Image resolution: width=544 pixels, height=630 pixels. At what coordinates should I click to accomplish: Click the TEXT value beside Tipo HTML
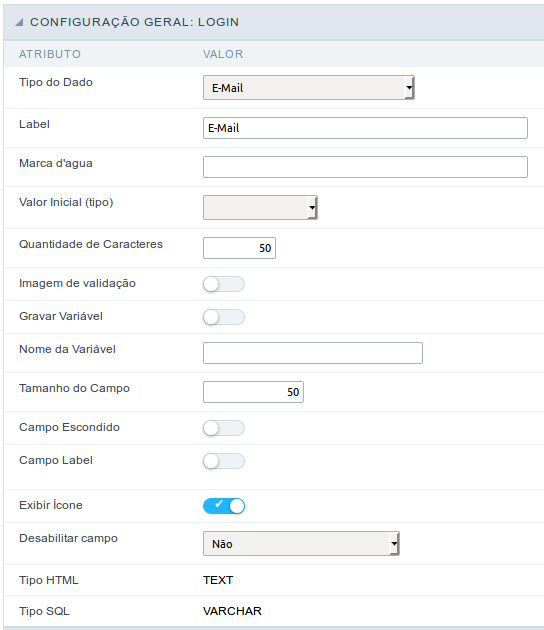[218, 580]
